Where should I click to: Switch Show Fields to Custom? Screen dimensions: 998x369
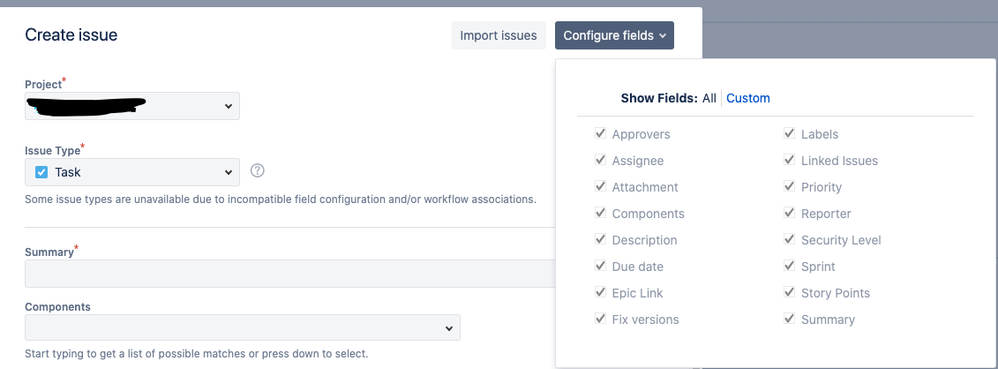coord(748,98)
